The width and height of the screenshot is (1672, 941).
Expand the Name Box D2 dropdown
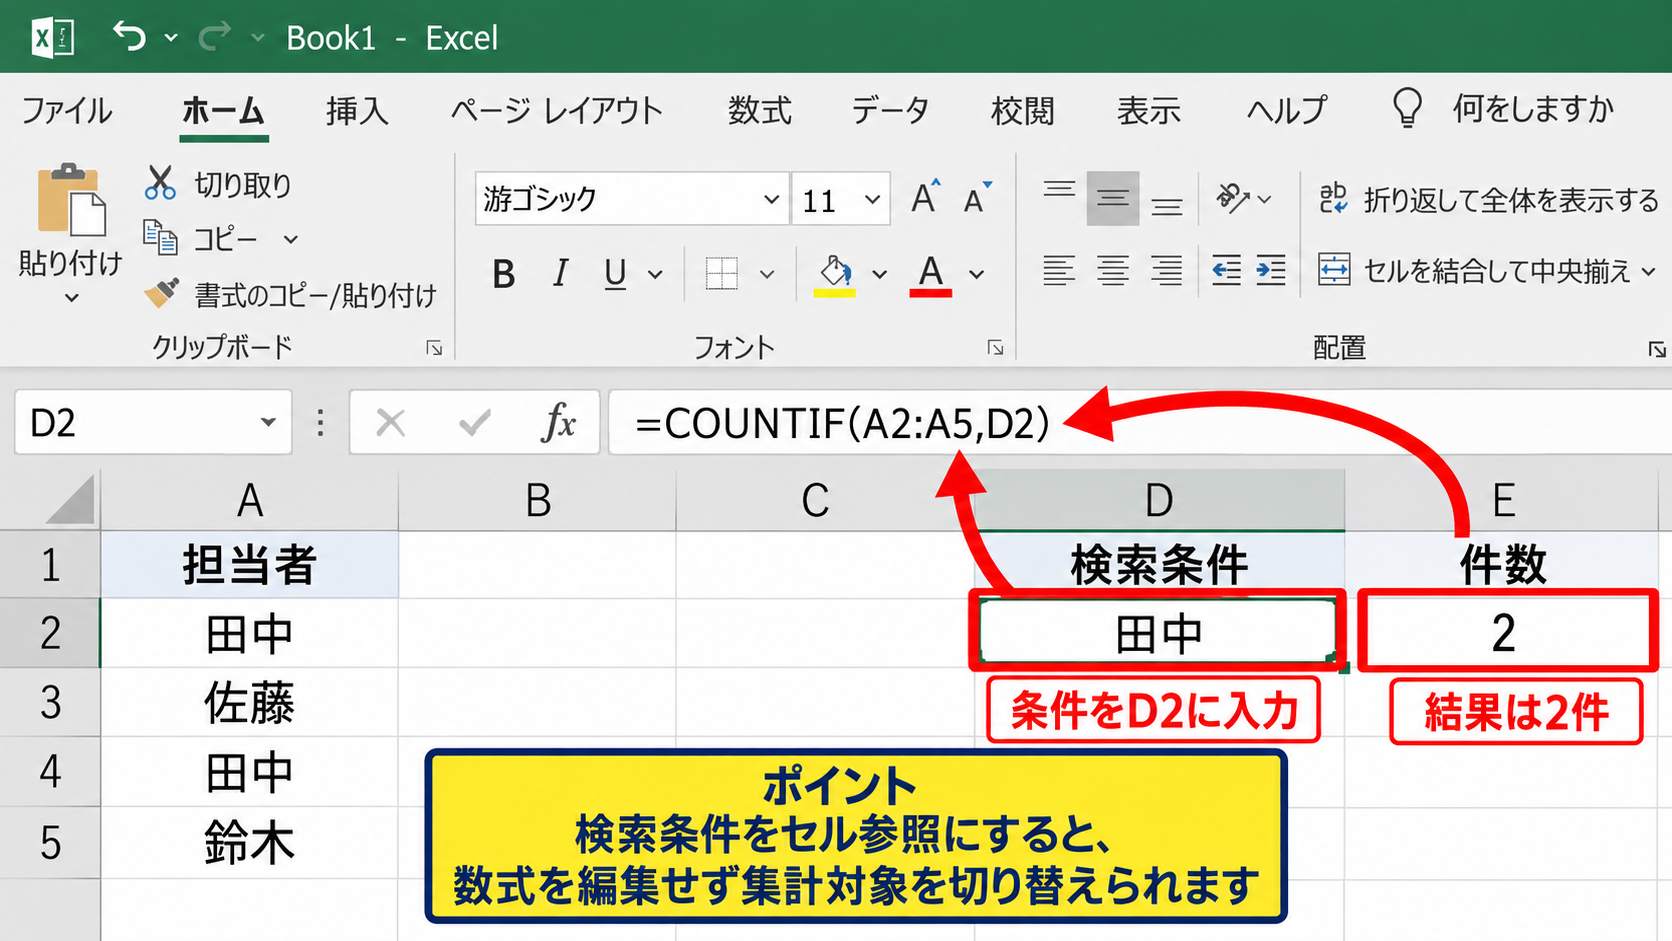[x=268, y=422]
